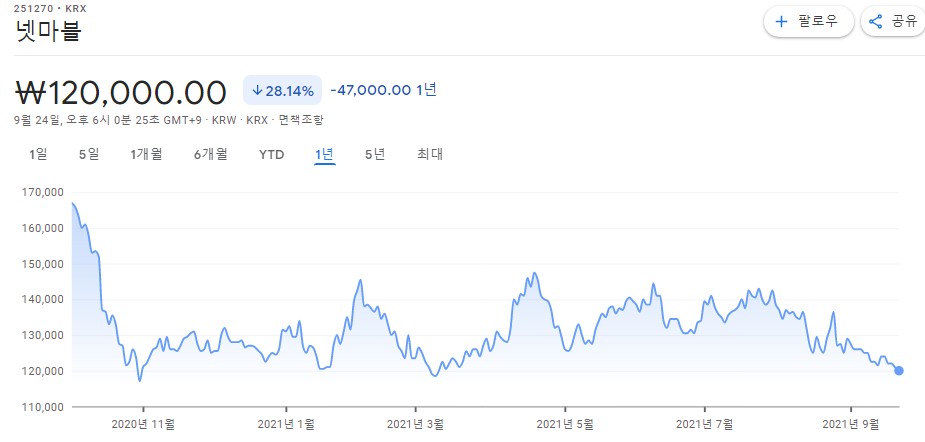Show the 최대 maximum range tab
The width and height of the screenshot is (925, 442).
click(430, 155)
